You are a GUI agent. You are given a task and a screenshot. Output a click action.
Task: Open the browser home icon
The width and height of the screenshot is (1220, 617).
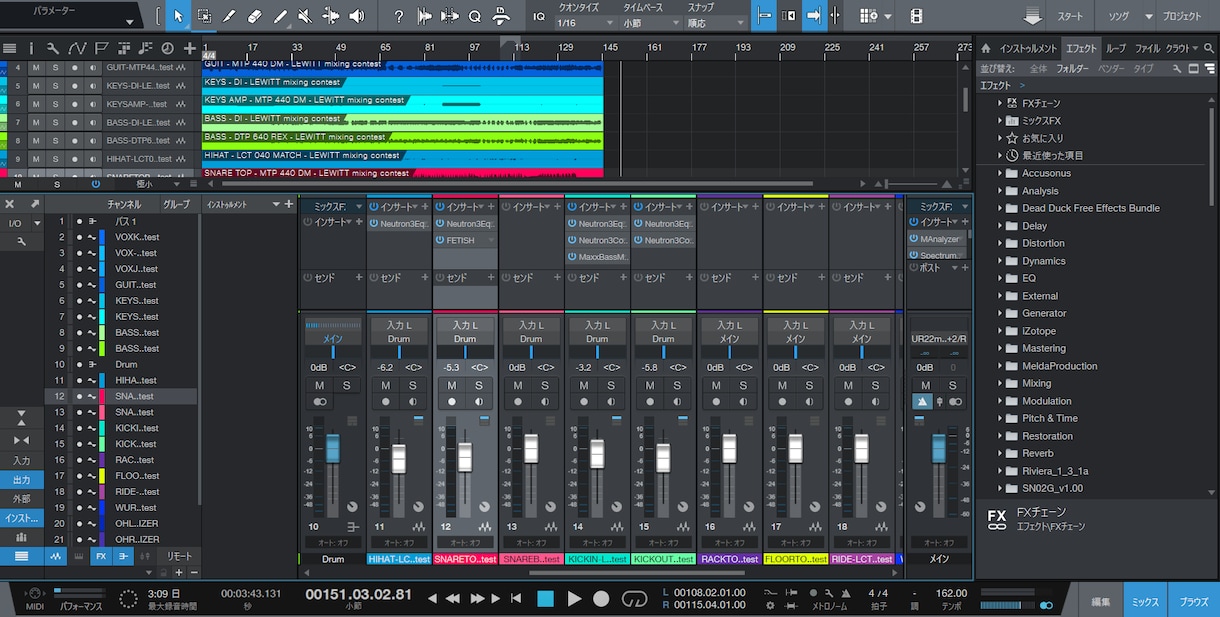pyautogui.click(x=985, y=48)
